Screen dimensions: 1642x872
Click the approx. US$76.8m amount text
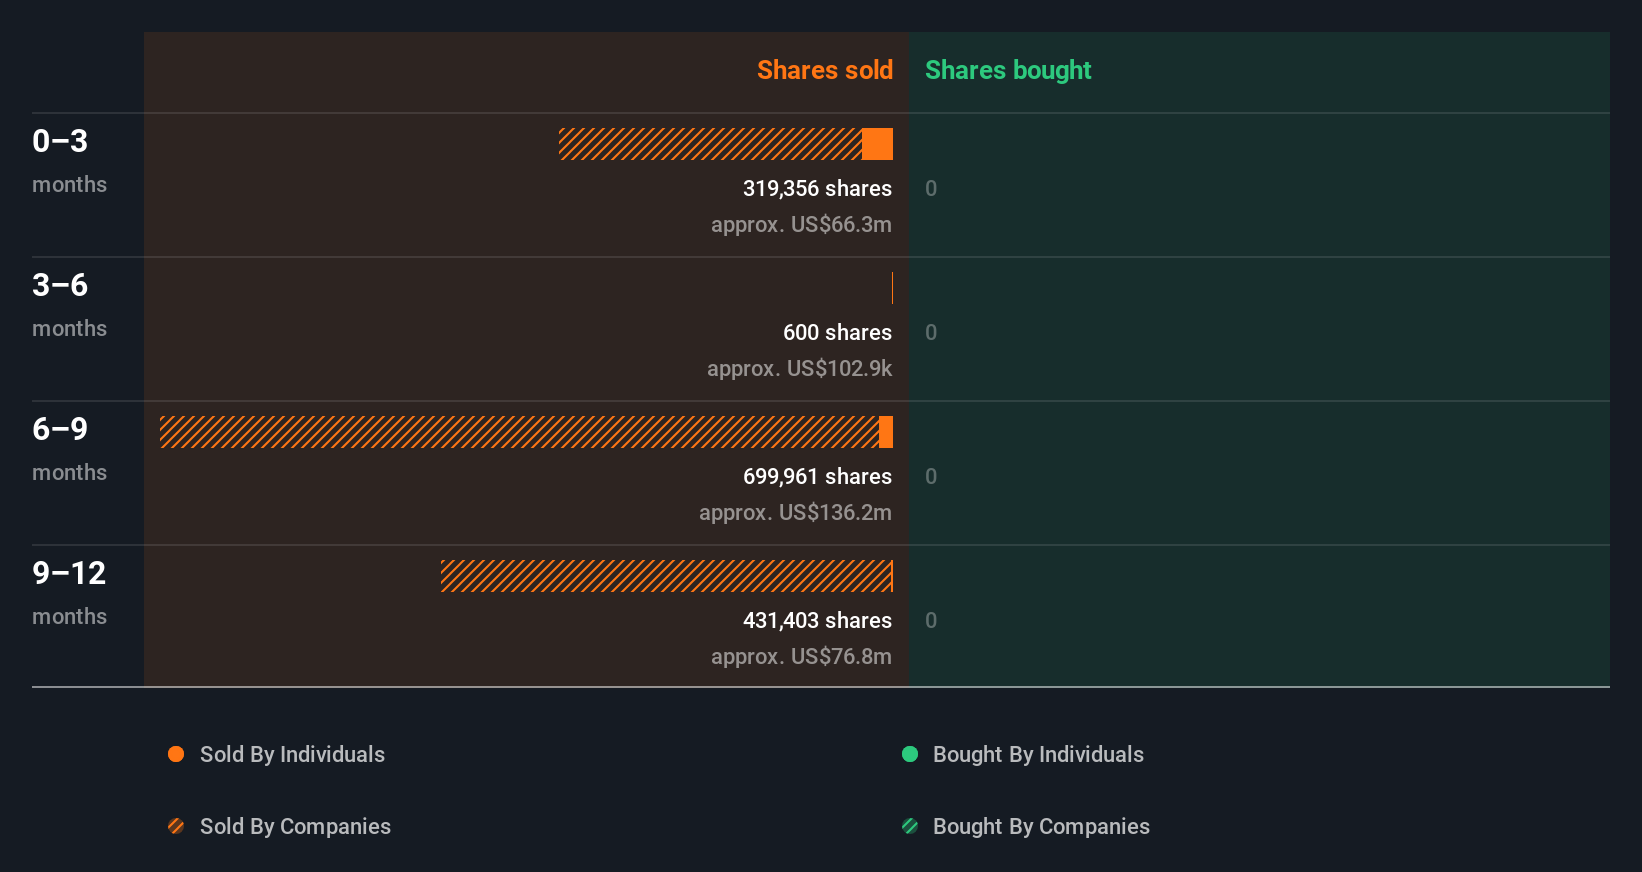(801, 656)
